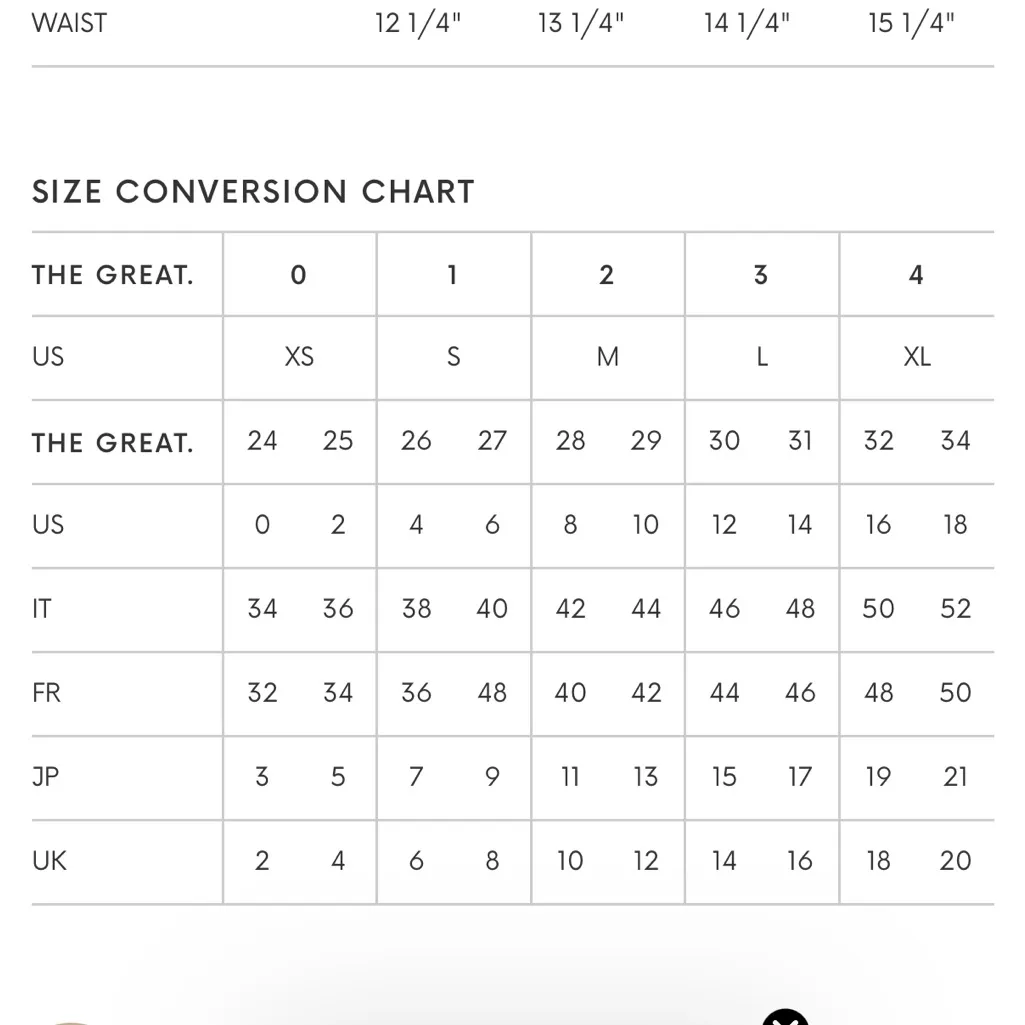
Task: Click the M size column cell
Action: click(607, 357)
